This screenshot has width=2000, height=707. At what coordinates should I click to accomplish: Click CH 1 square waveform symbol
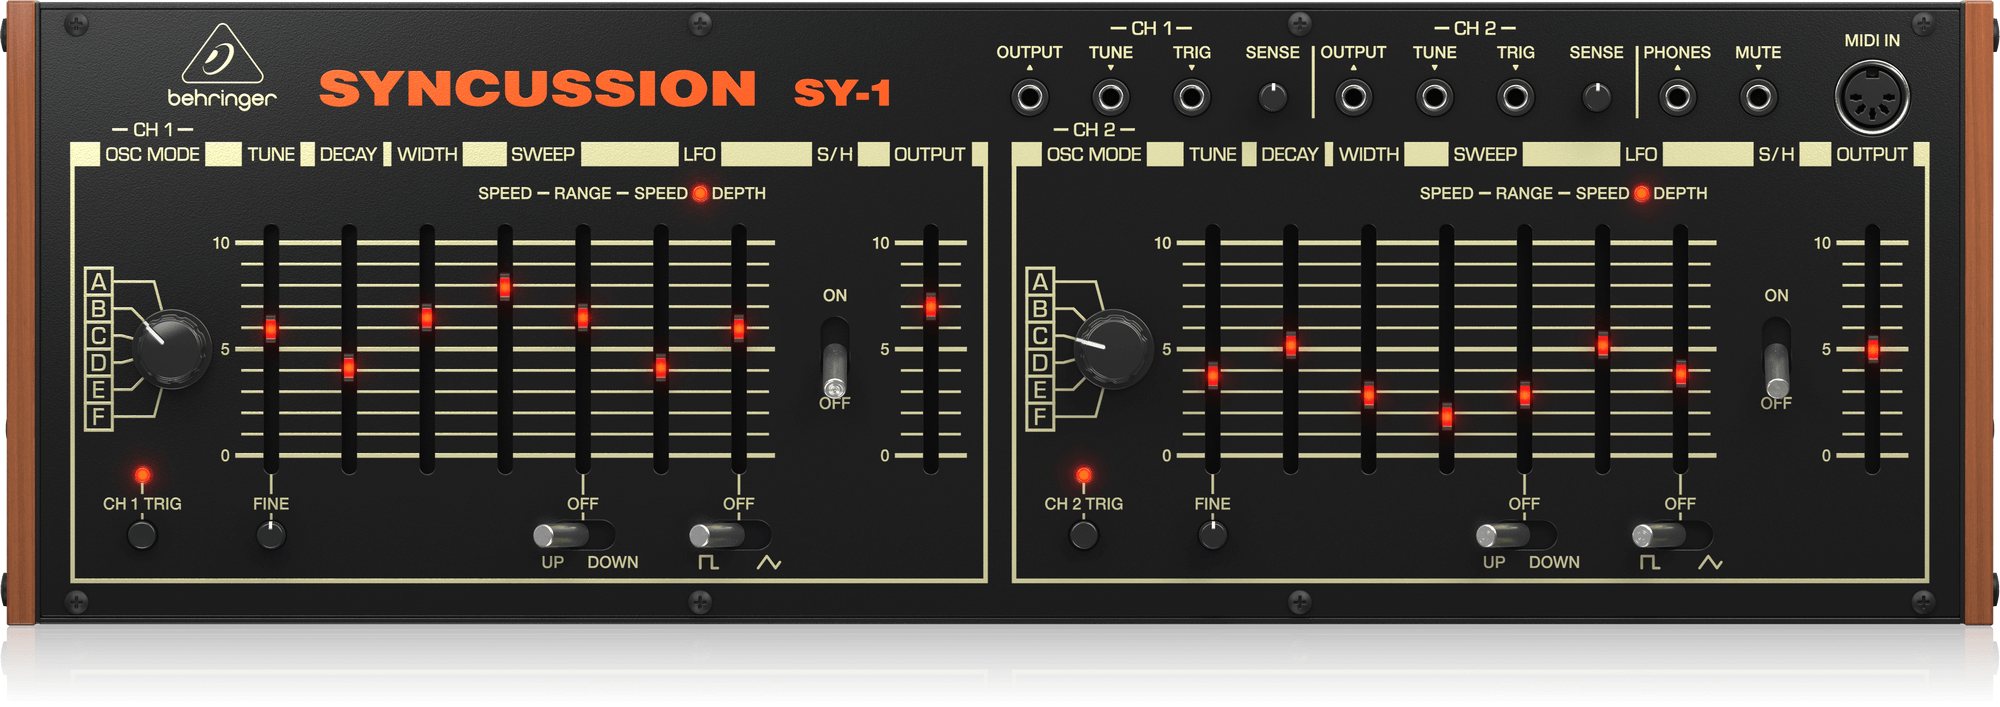pos(708,563)
